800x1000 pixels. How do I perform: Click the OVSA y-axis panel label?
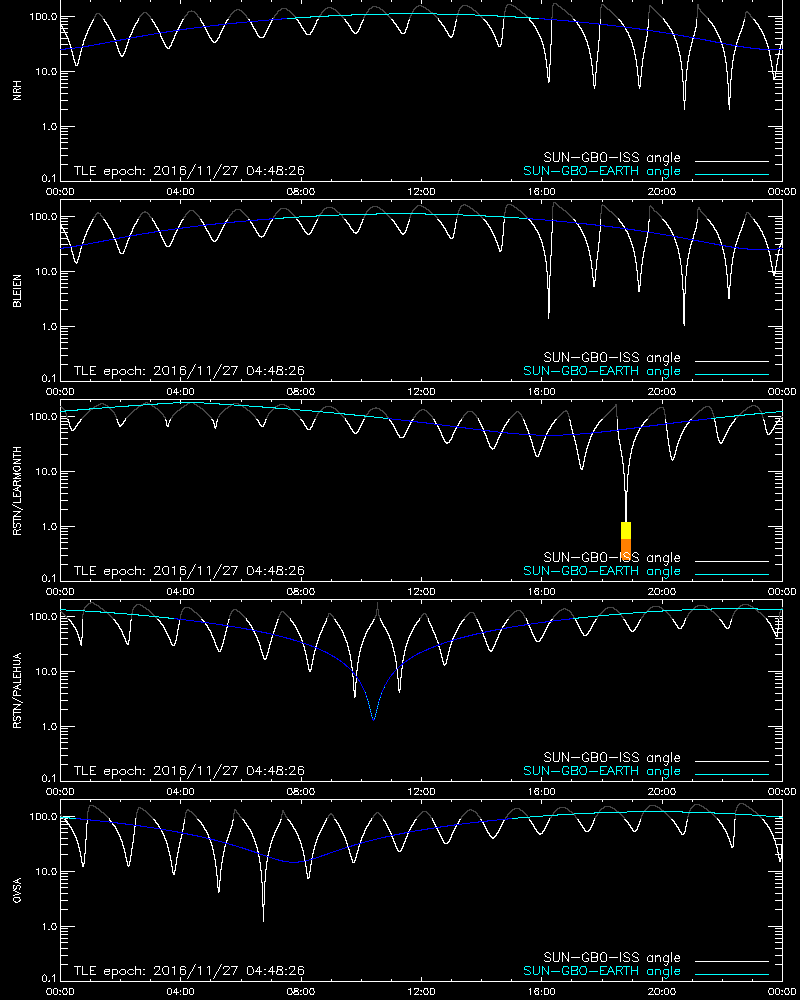17,890
